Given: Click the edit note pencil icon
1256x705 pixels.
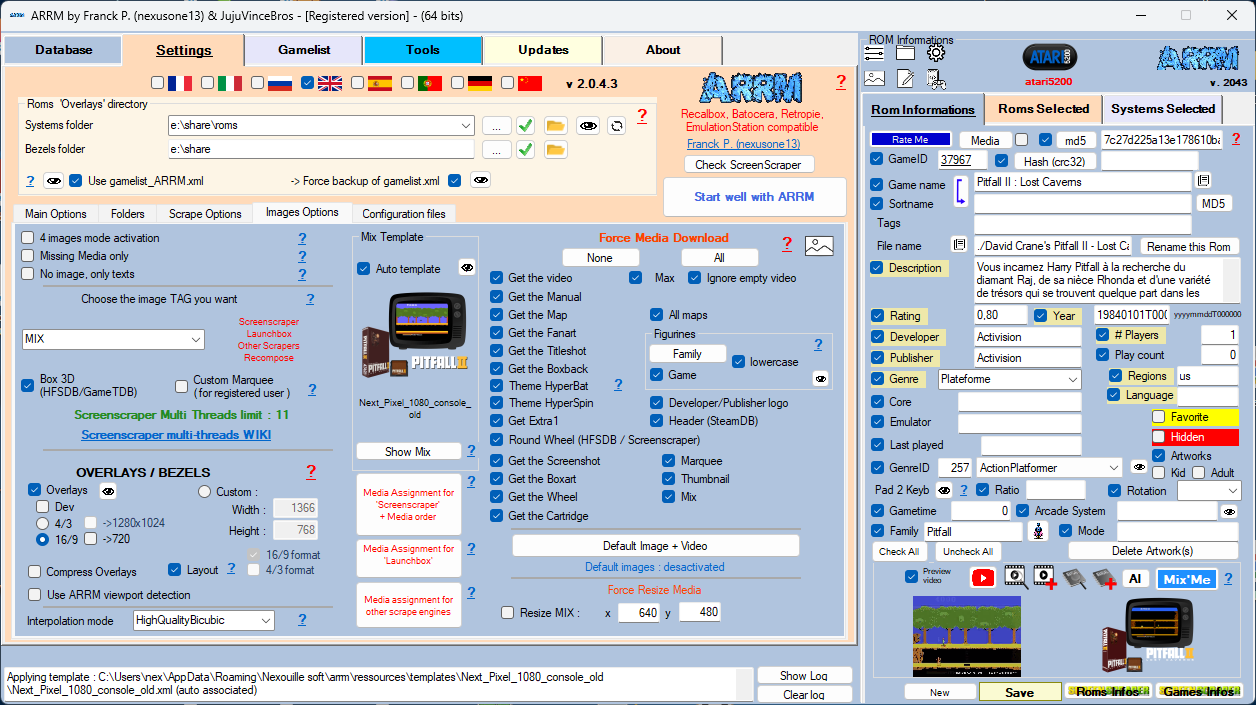Looking at the screenshot, I should 905,78.
